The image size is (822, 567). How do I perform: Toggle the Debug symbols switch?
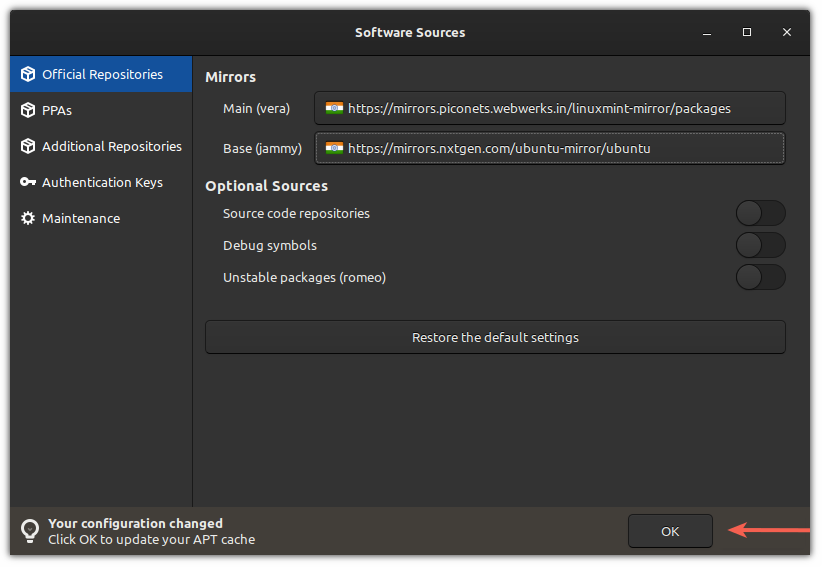pos(761,245)
